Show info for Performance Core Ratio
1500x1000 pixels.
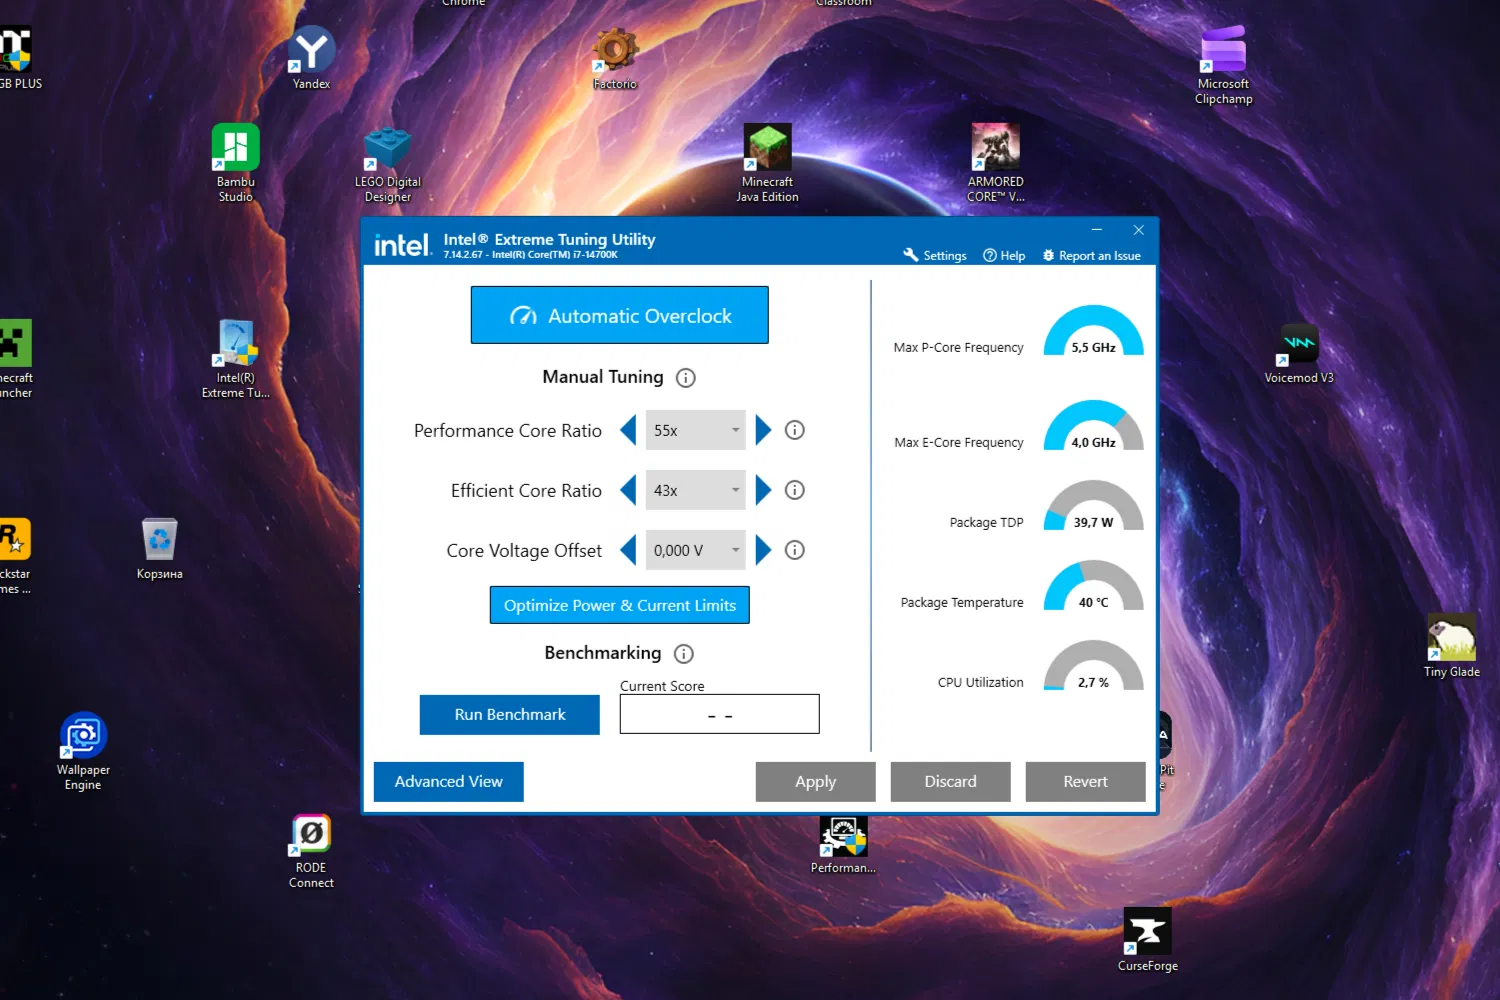[795, 430]
